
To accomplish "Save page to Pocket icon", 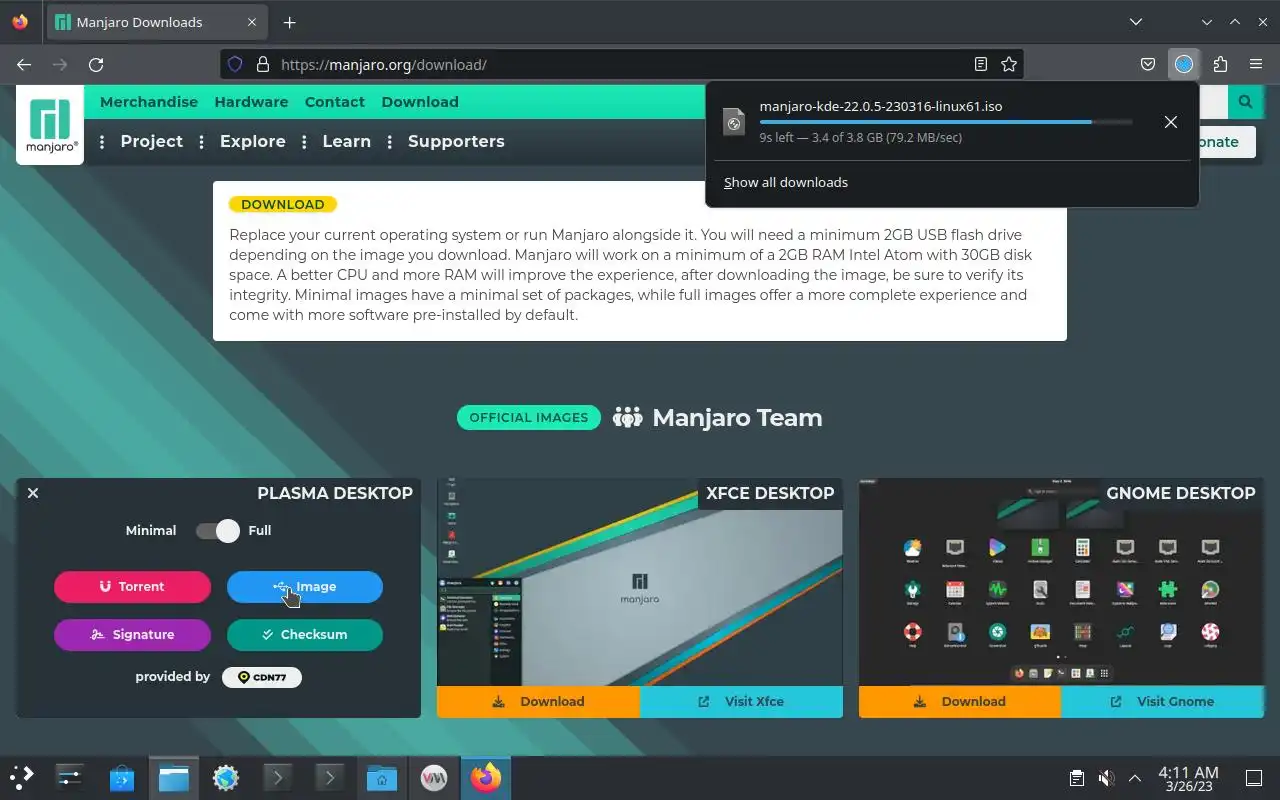I will coord(1148,64).
